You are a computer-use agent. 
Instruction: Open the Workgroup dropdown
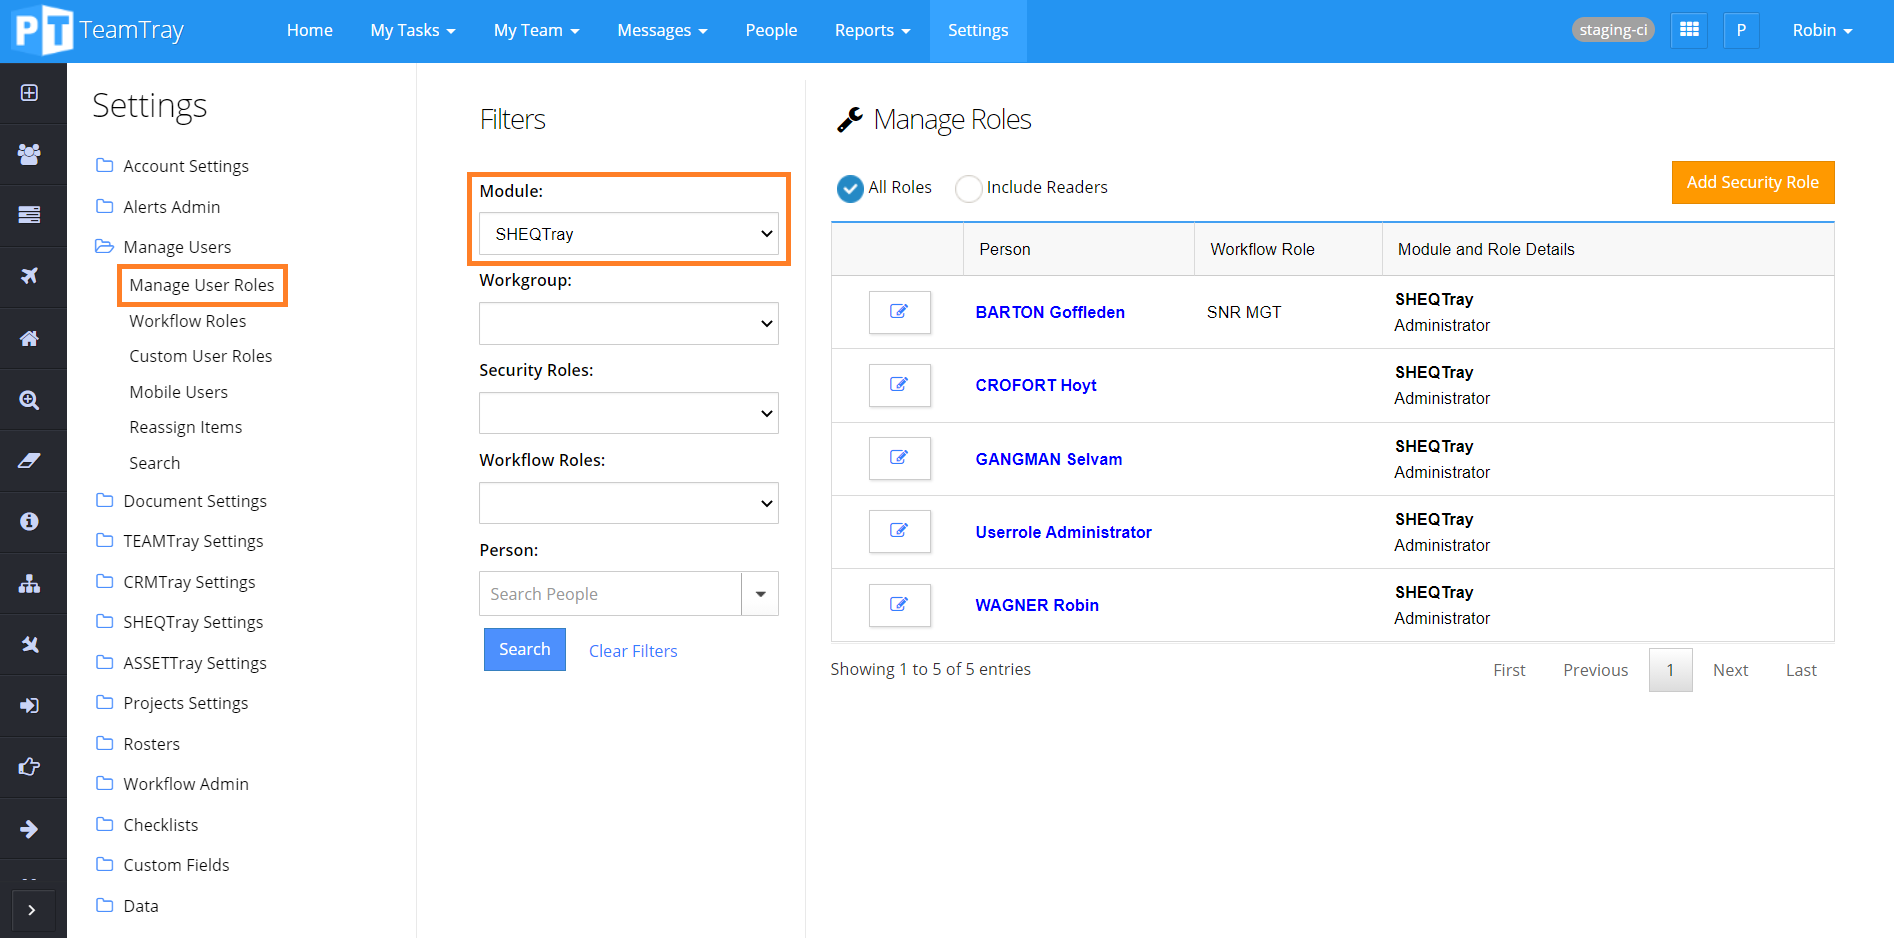coord(629,323)
